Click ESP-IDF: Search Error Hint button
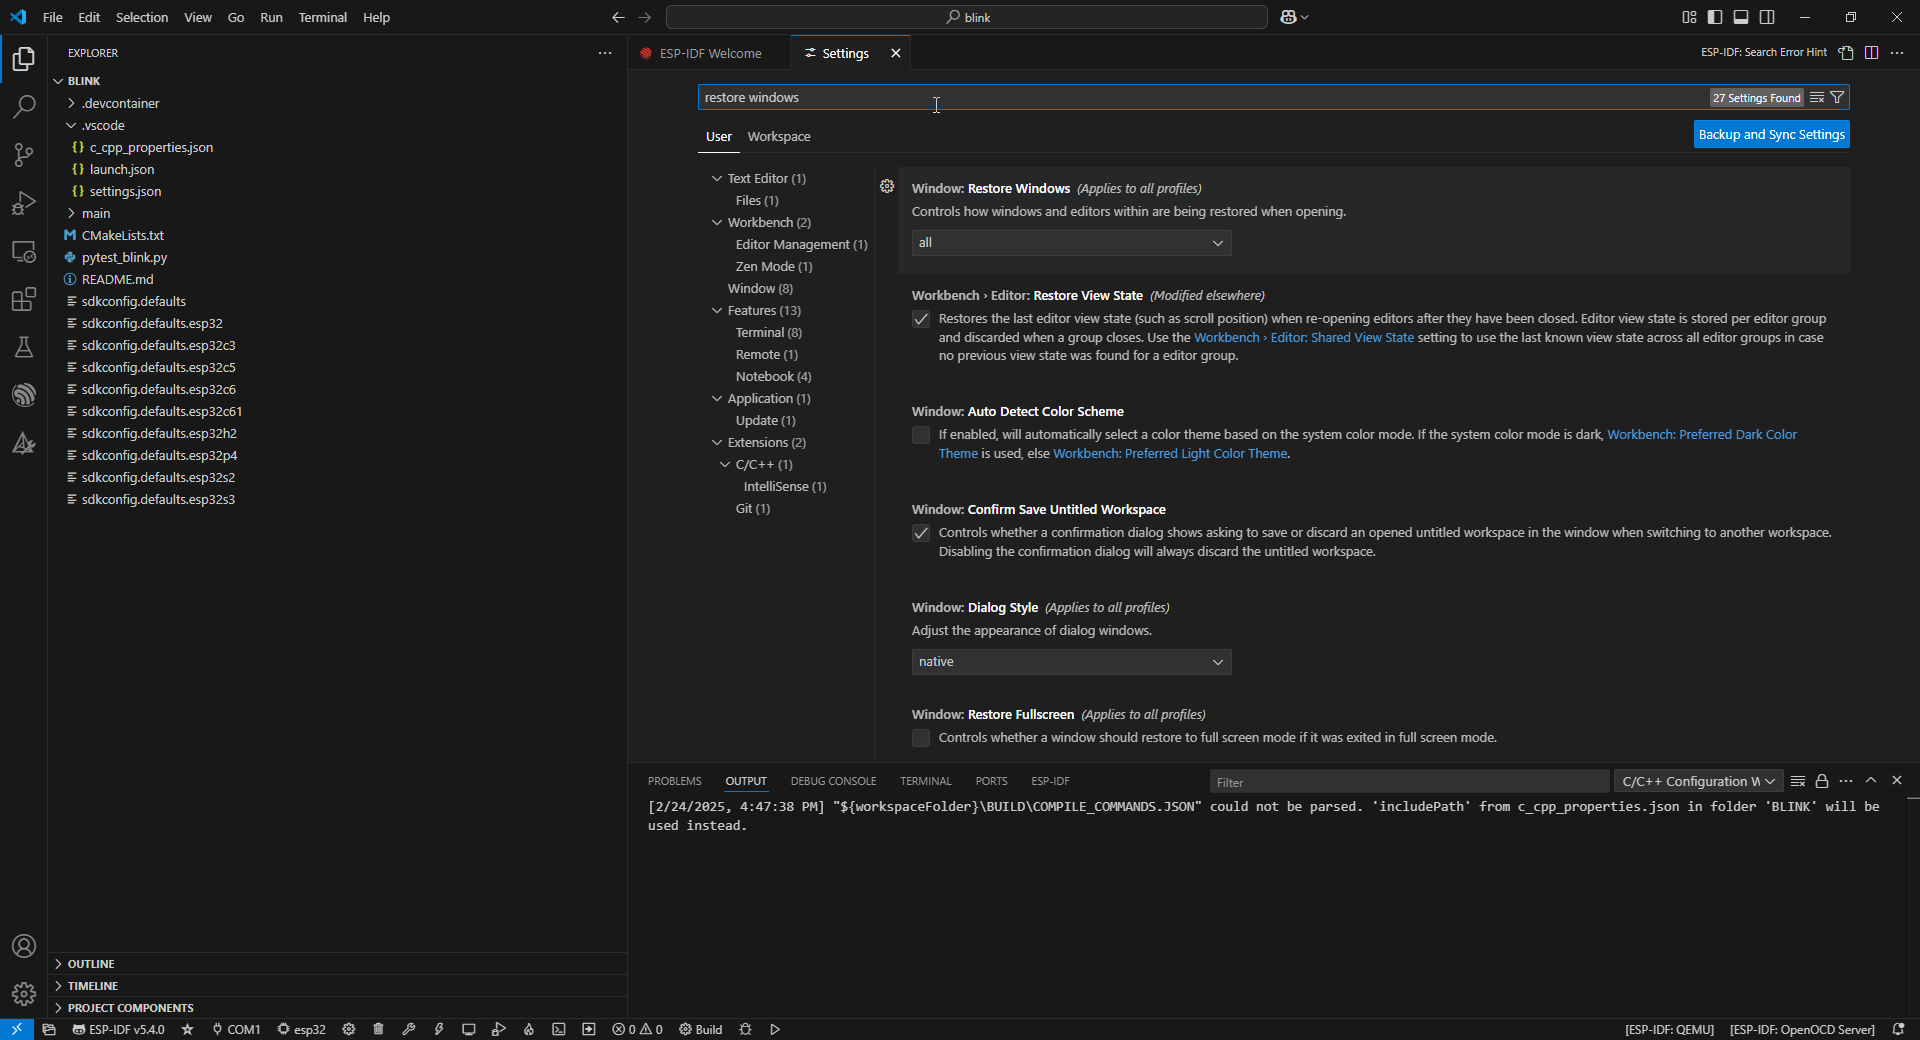Image resolution: width=1920 pixels, height=1040 pixels. 1764,53
